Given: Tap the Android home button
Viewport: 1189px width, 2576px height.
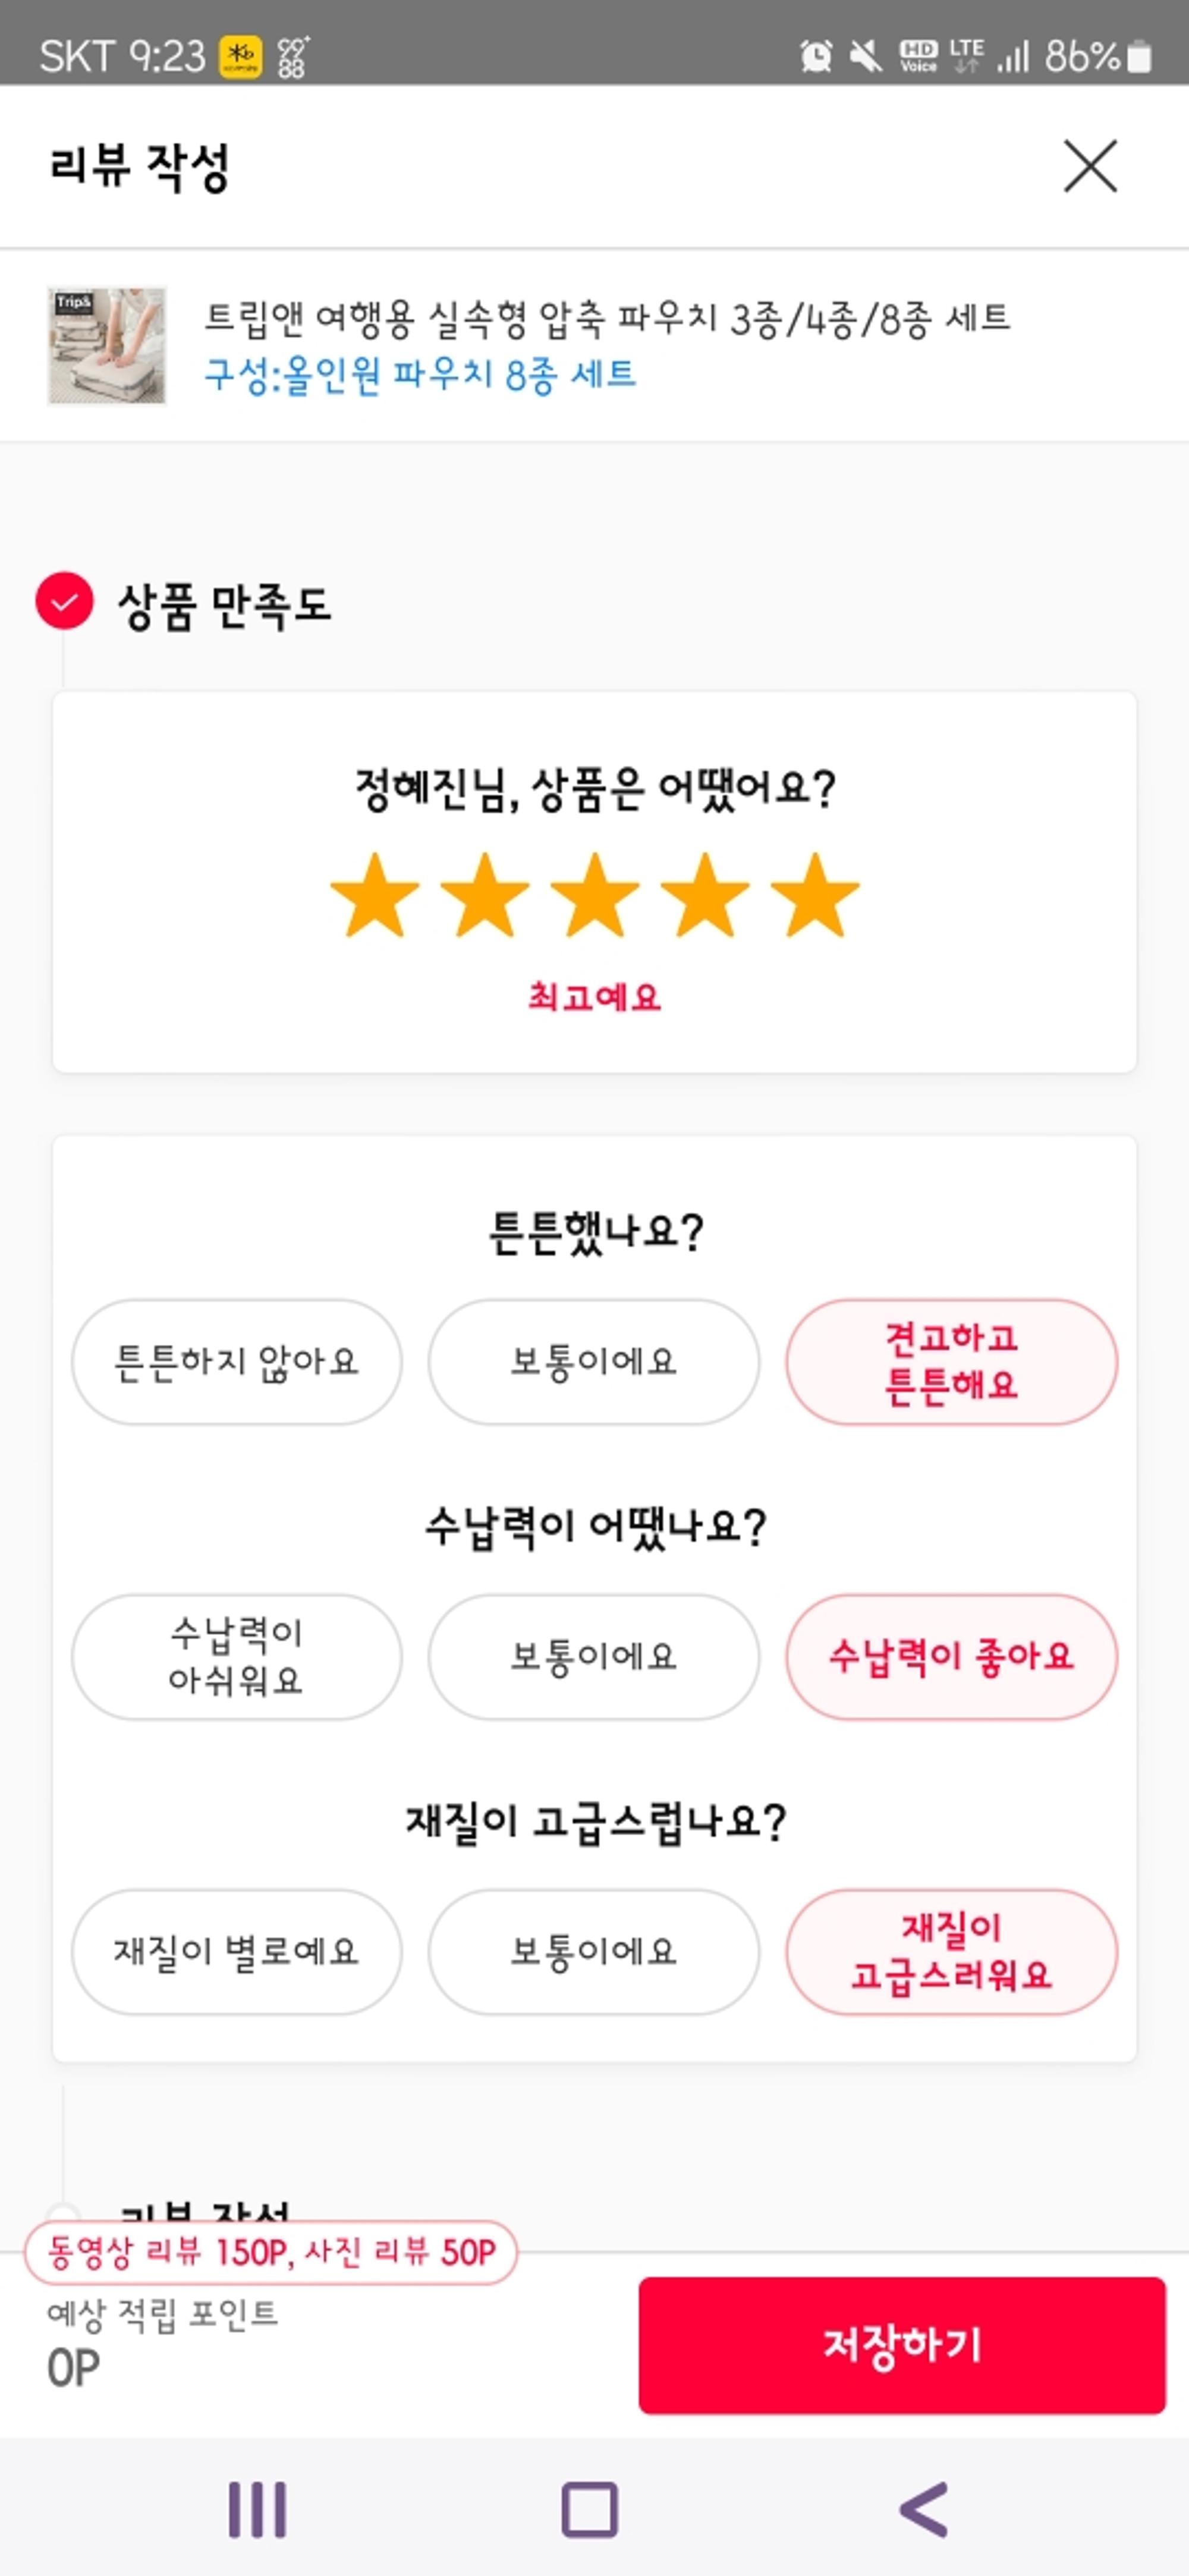Looking at the screenshot, I should (x=590, y=2509).
